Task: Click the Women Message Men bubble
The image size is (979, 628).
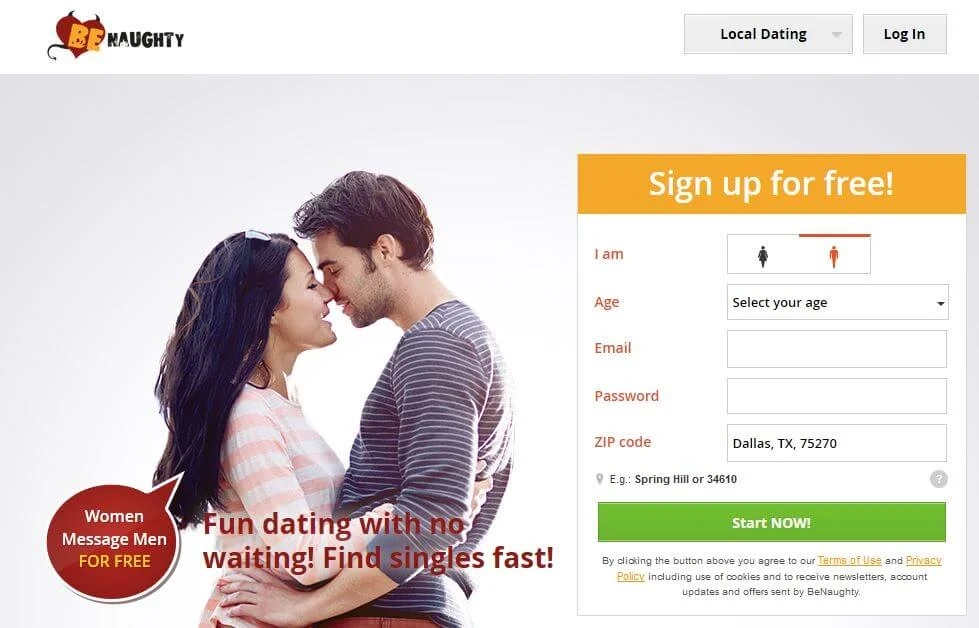Action: coord(114,539)
